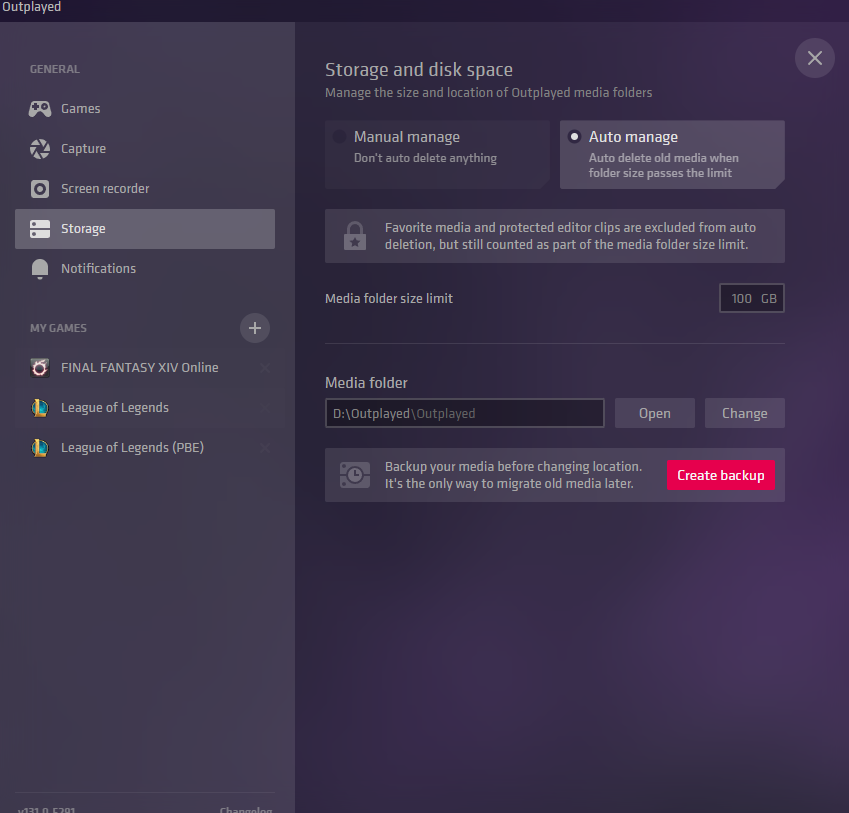Choose the Manual manage radio option
The height and width of the screenshot is (813, 849).
339,137
